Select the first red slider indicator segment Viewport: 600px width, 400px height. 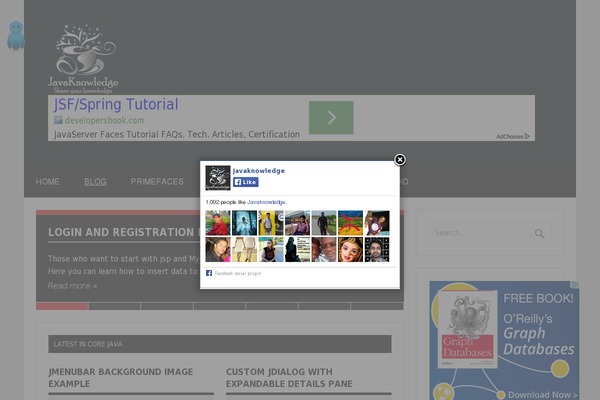[x=62, y=306]
